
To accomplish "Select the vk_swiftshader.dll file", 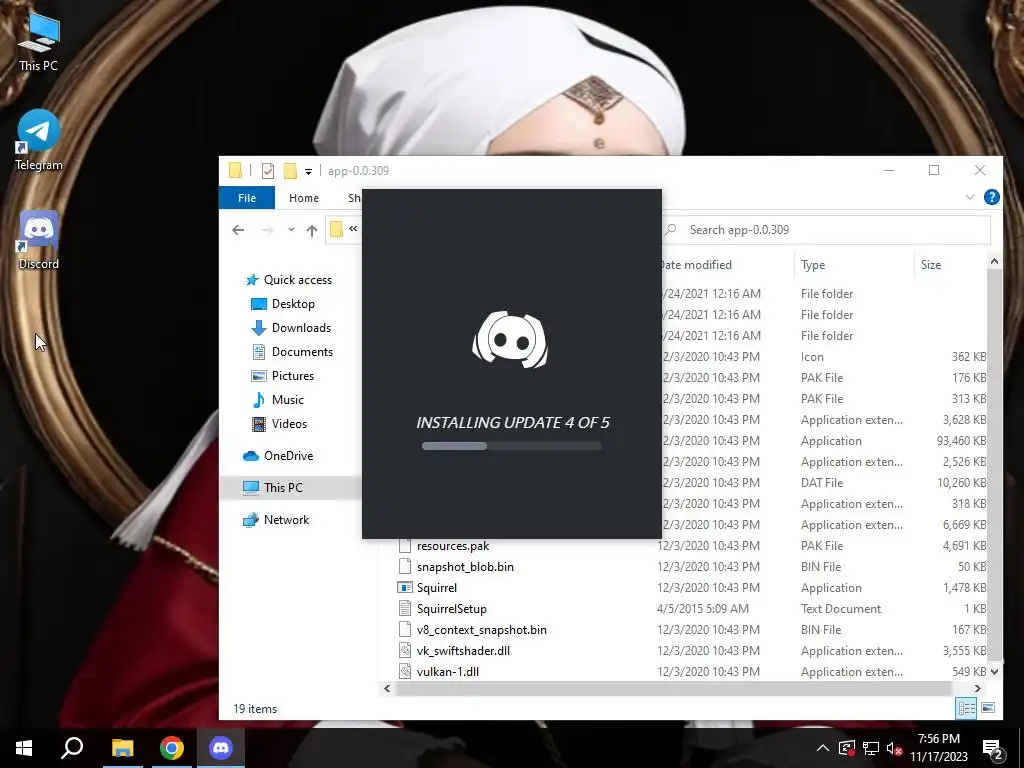I will [464, 650].
